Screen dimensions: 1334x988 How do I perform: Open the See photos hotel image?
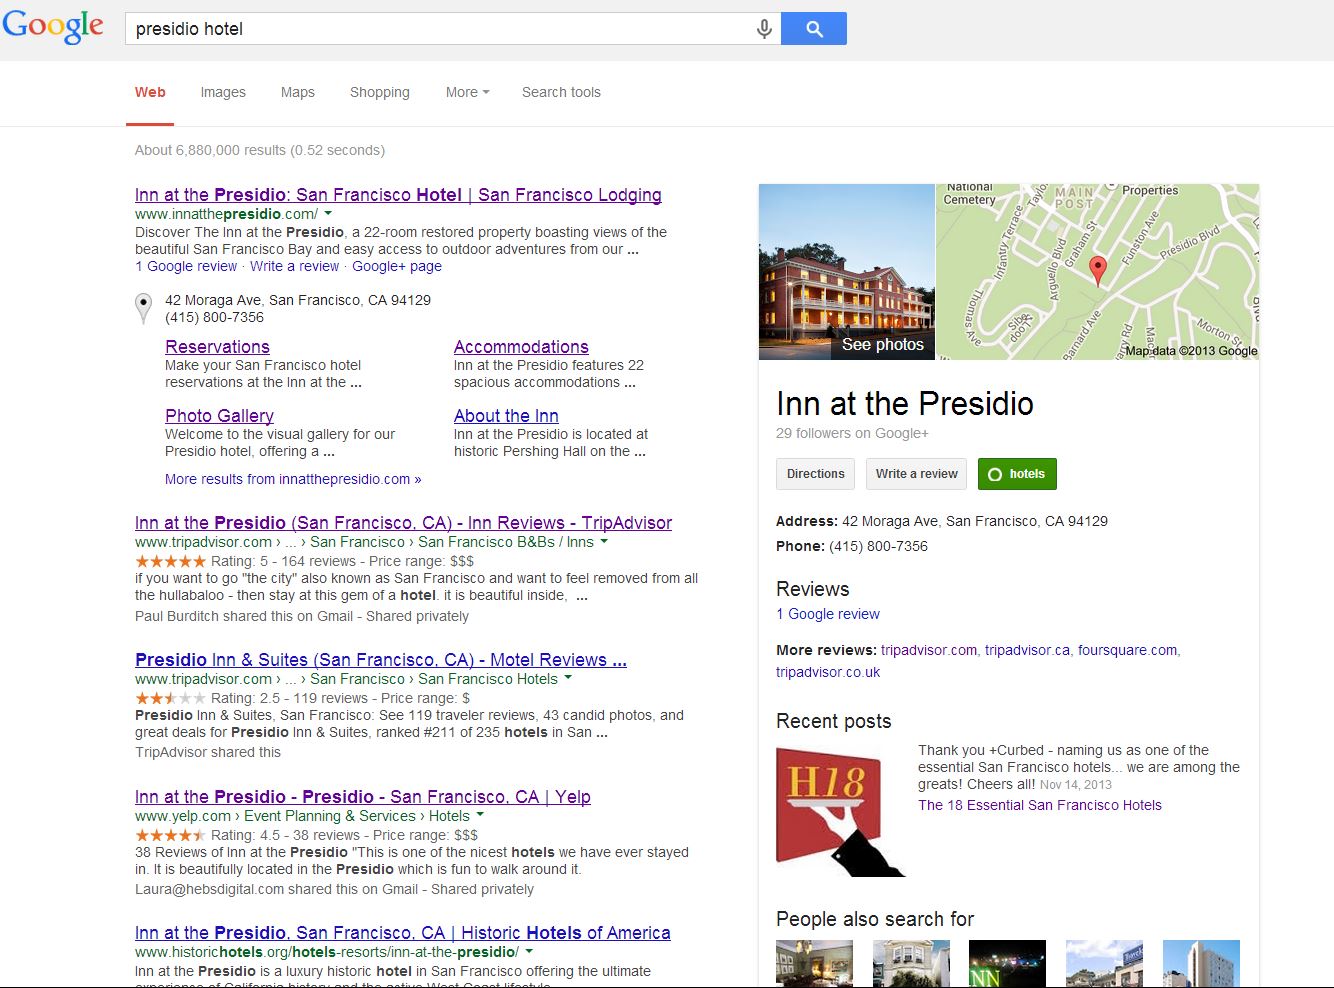pos(846,272)
